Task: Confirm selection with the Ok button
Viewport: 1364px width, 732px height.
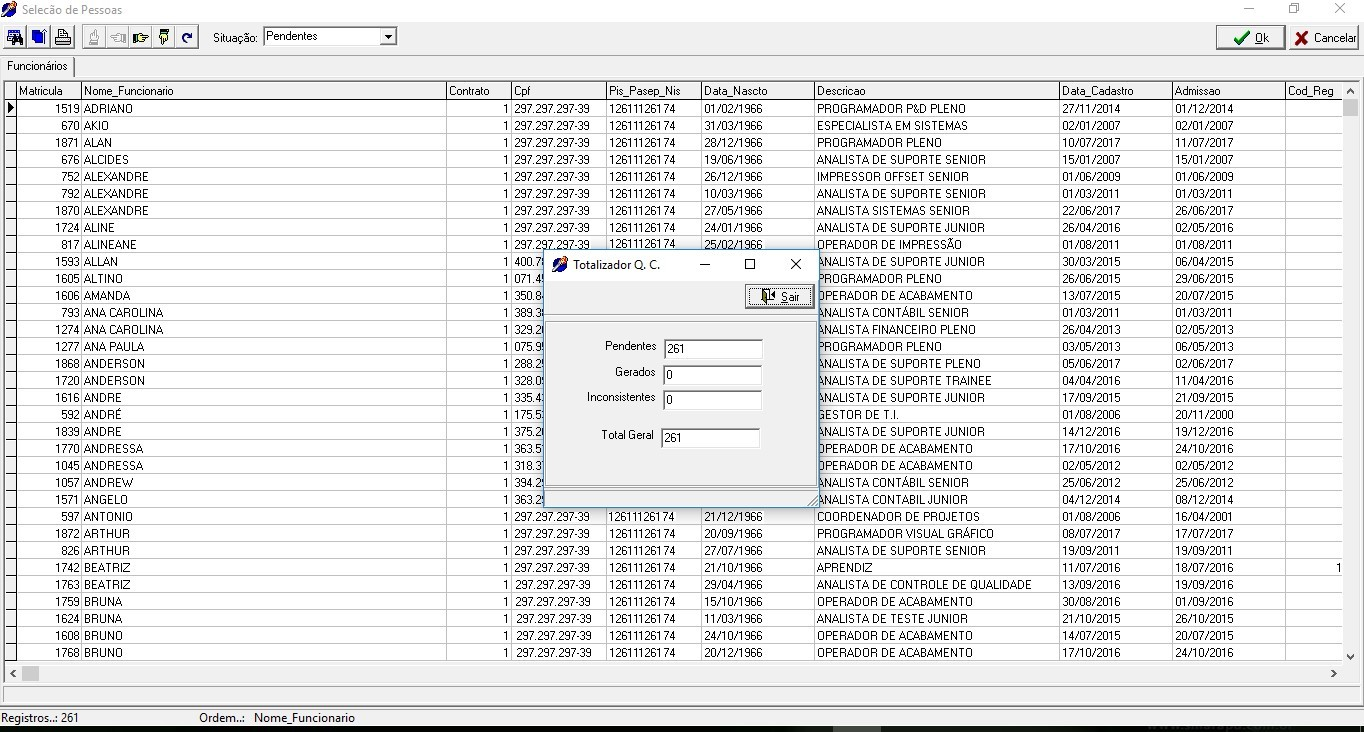Action: click(1249, 36)
